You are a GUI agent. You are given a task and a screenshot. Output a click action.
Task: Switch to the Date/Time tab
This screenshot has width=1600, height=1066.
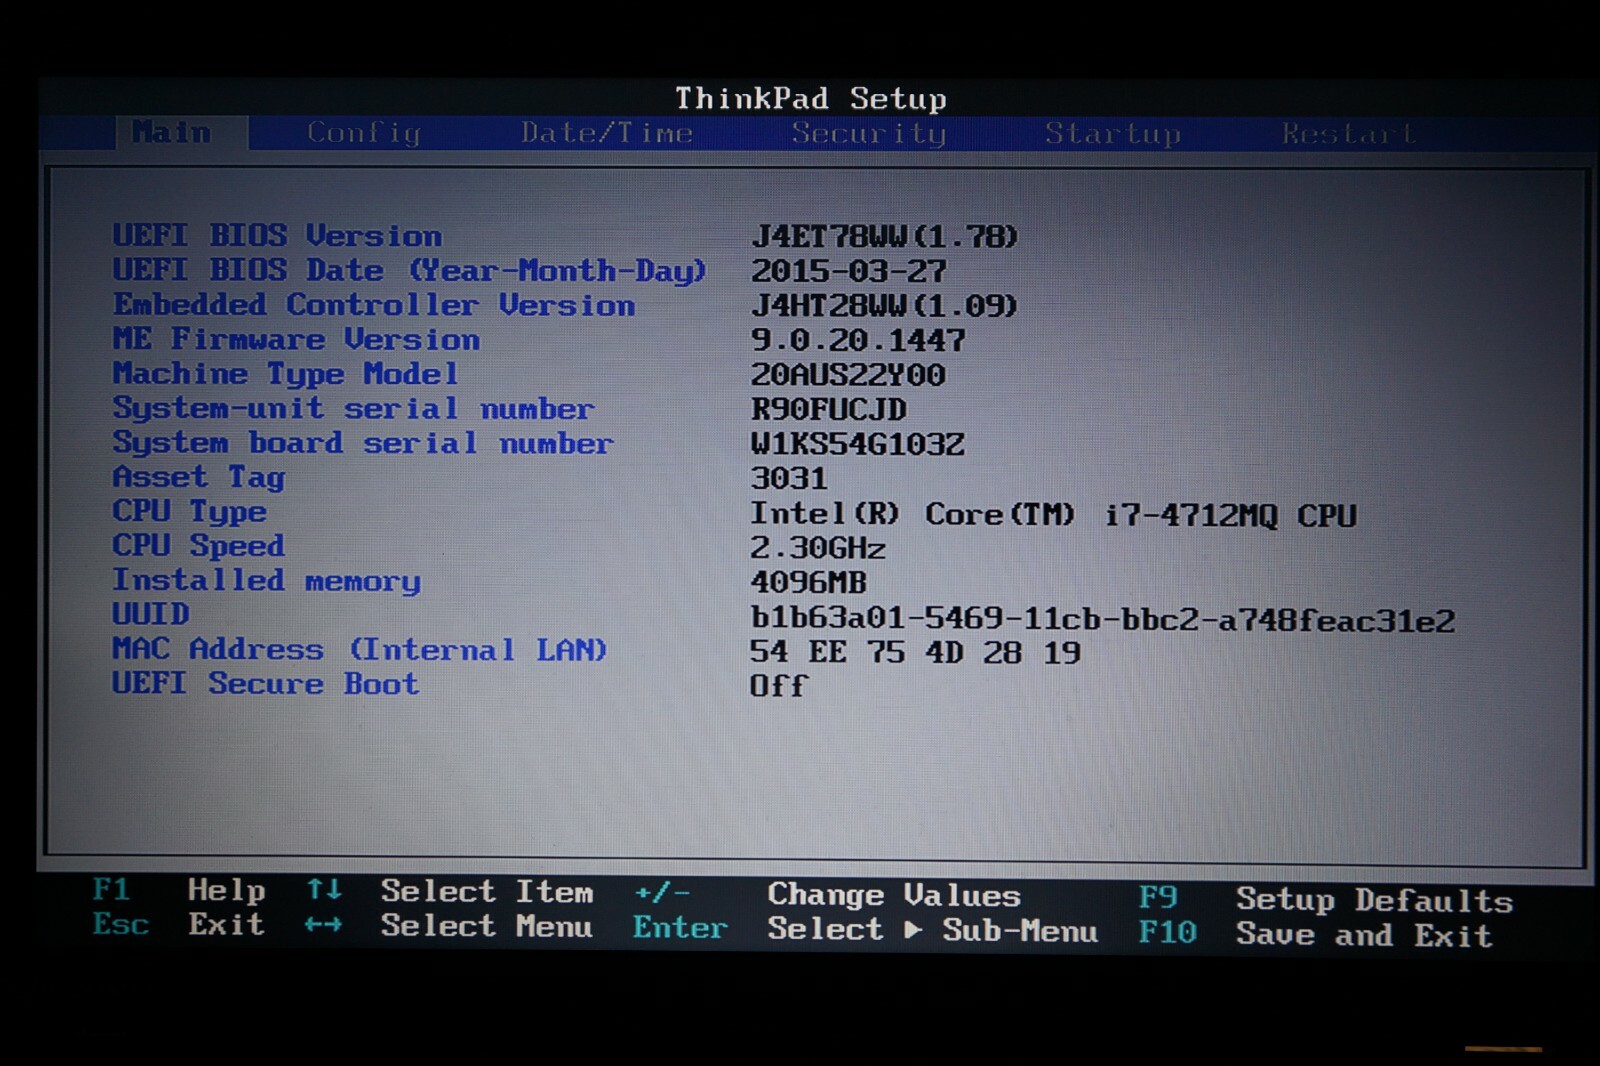click(x=606, y=133)
